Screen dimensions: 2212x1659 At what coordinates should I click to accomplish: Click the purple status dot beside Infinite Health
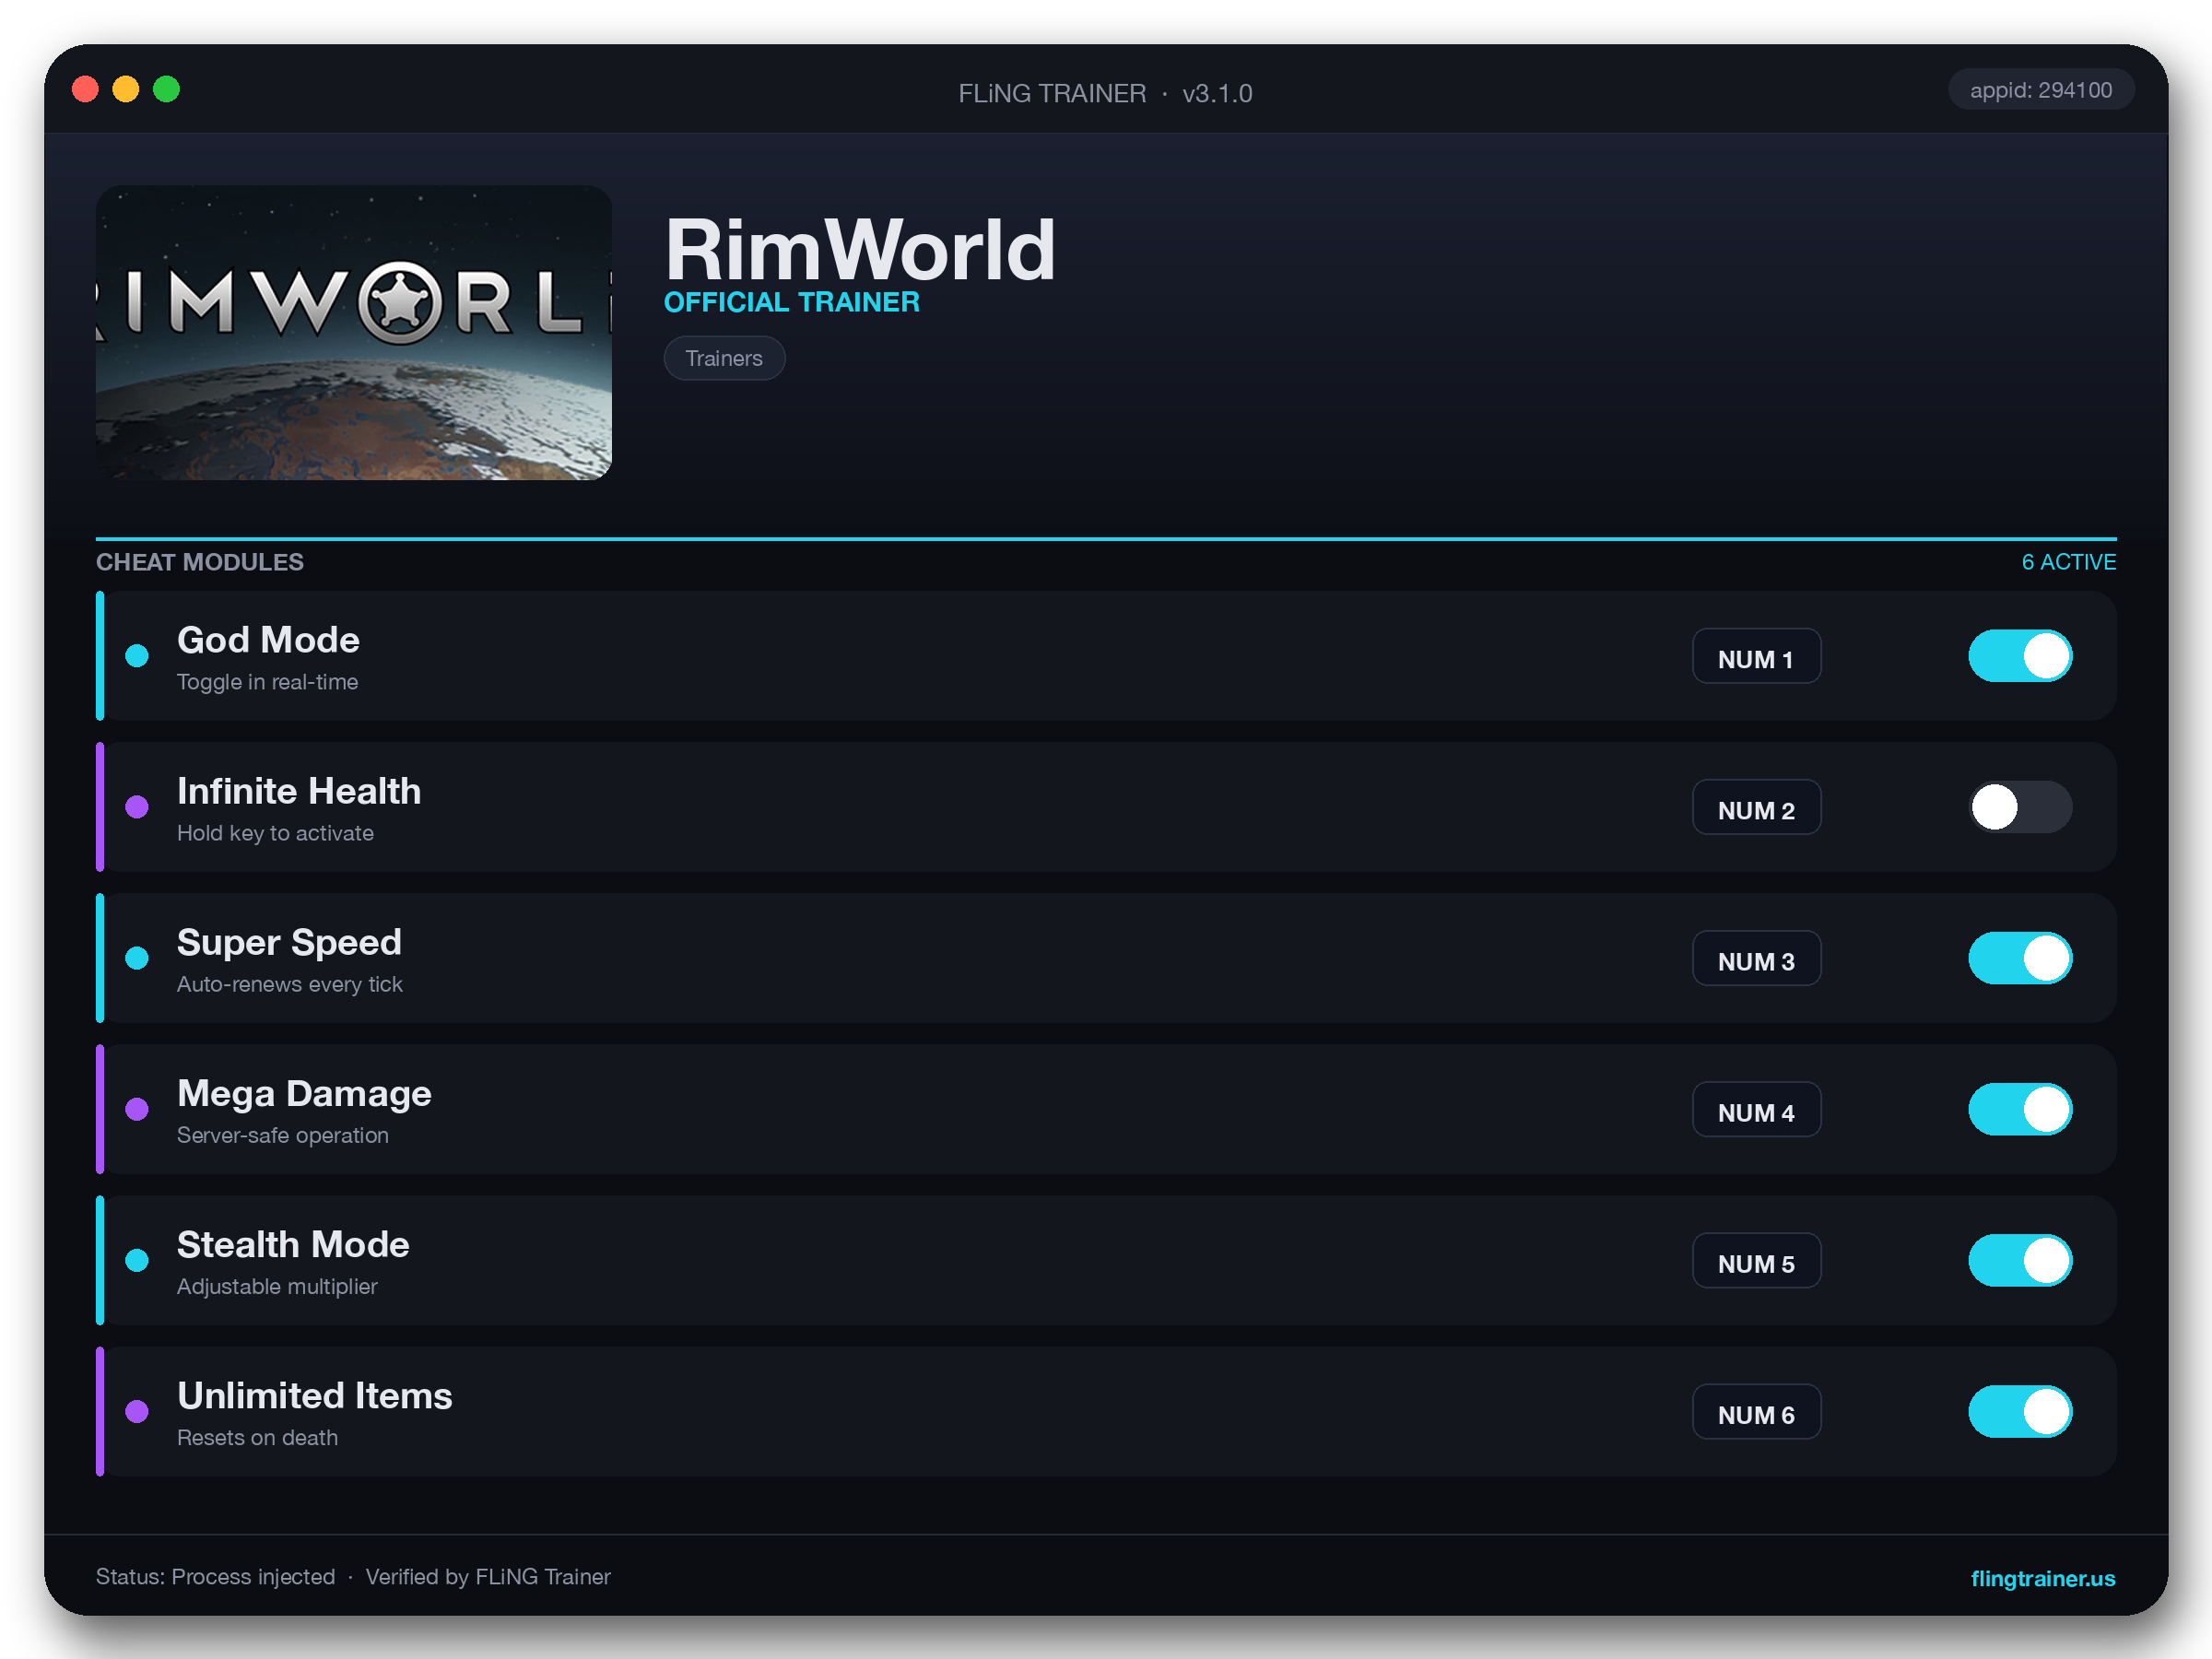(x=137, y=807)
